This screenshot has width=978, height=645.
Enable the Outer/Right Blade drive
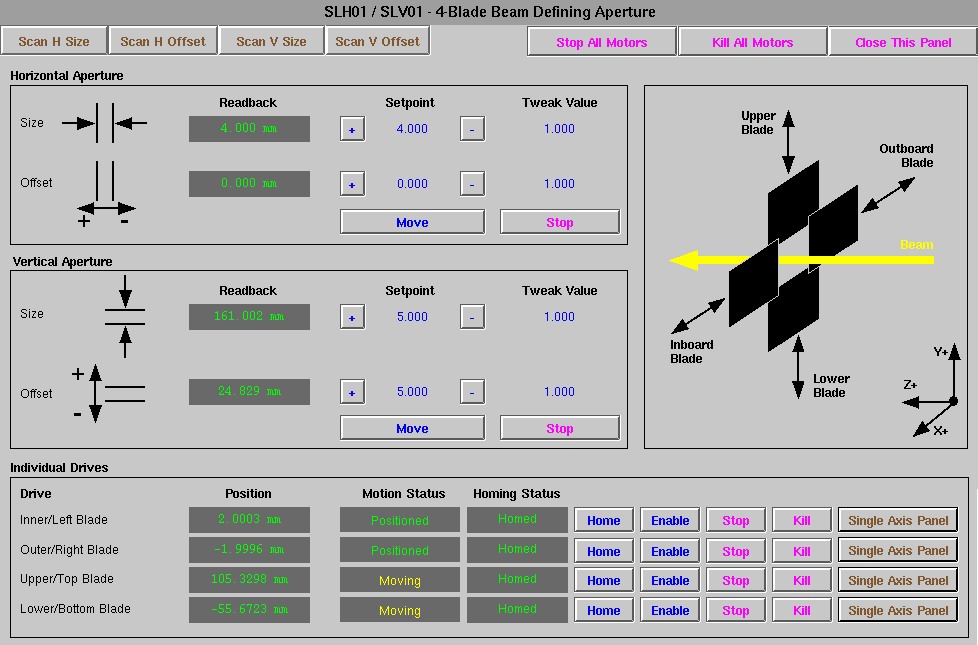coord(670,551)
